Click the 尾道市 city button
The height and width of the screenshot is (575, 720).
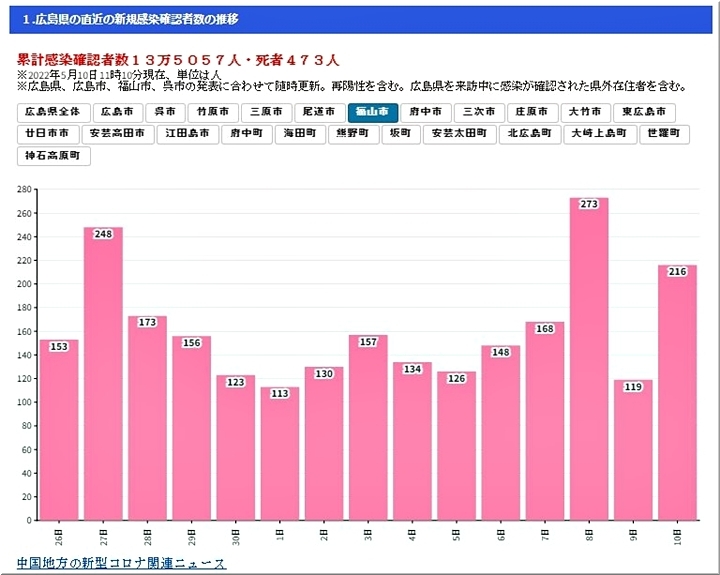click(320, 112)
